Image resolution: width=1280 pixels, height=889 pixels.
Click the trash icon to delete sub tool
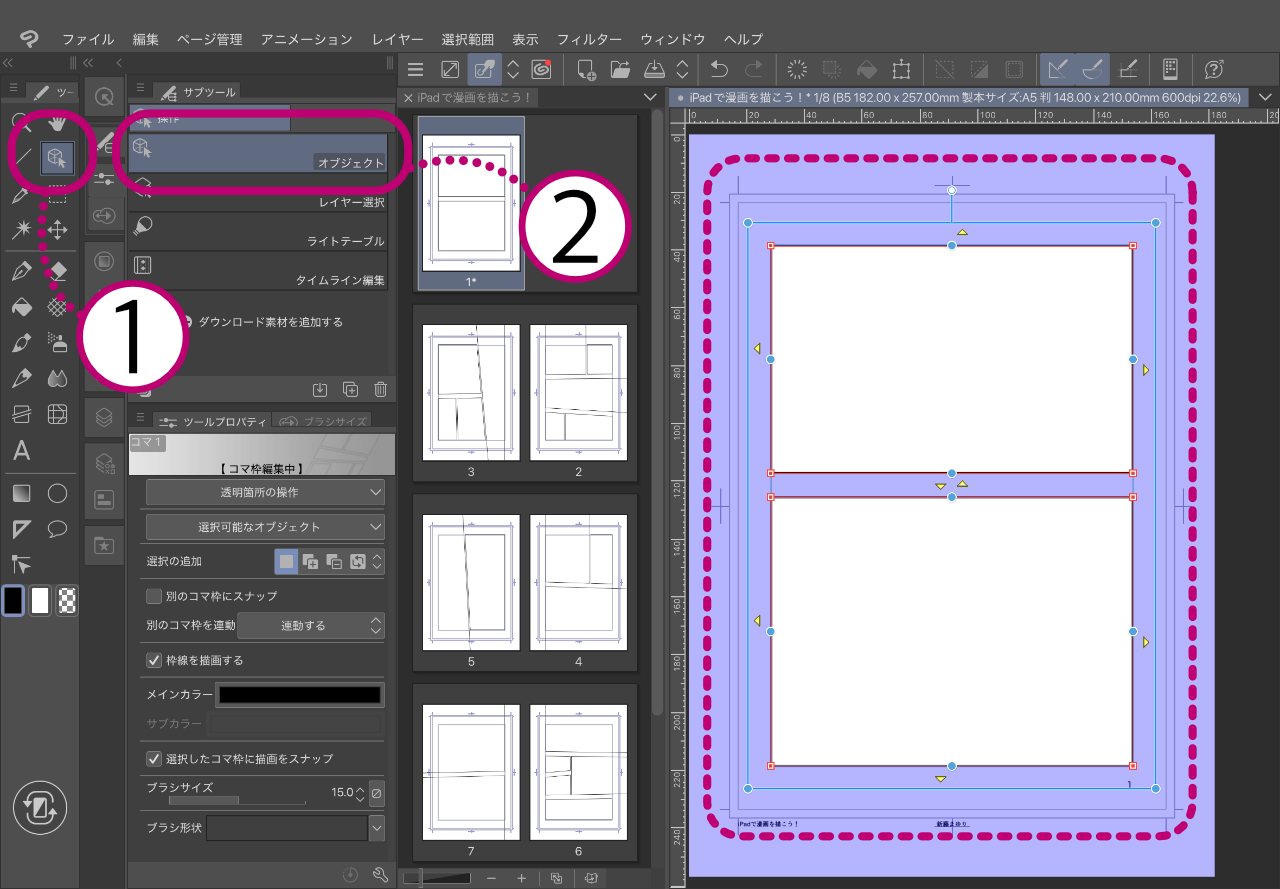[x=380, y=390]
